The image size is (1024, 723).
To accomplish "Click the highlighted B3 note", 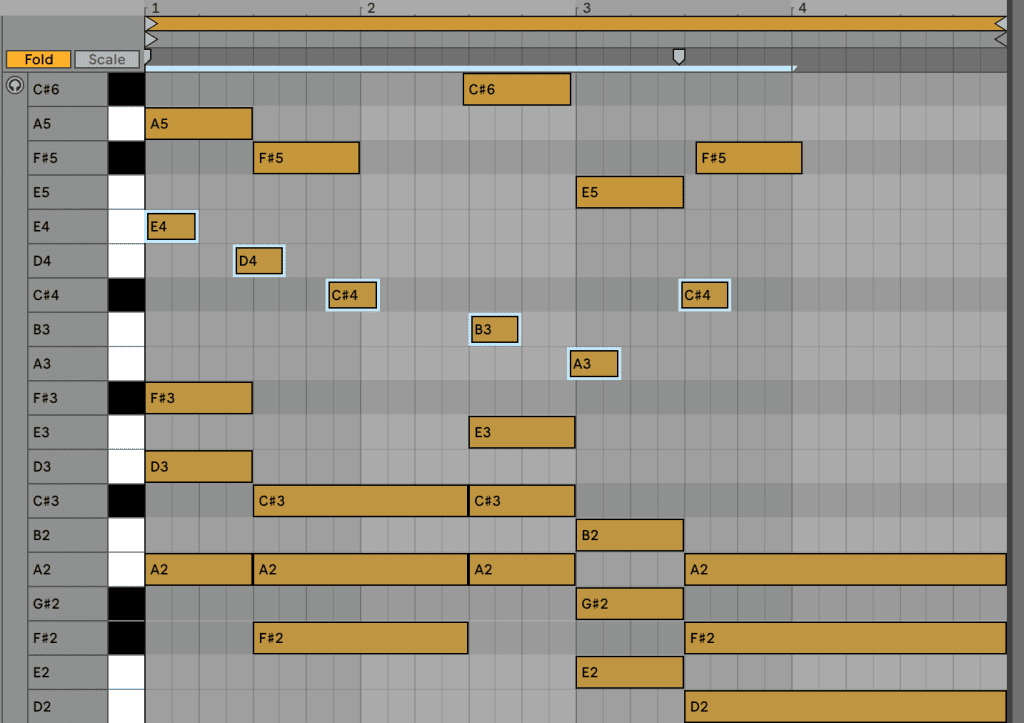I will coord(494,329).
